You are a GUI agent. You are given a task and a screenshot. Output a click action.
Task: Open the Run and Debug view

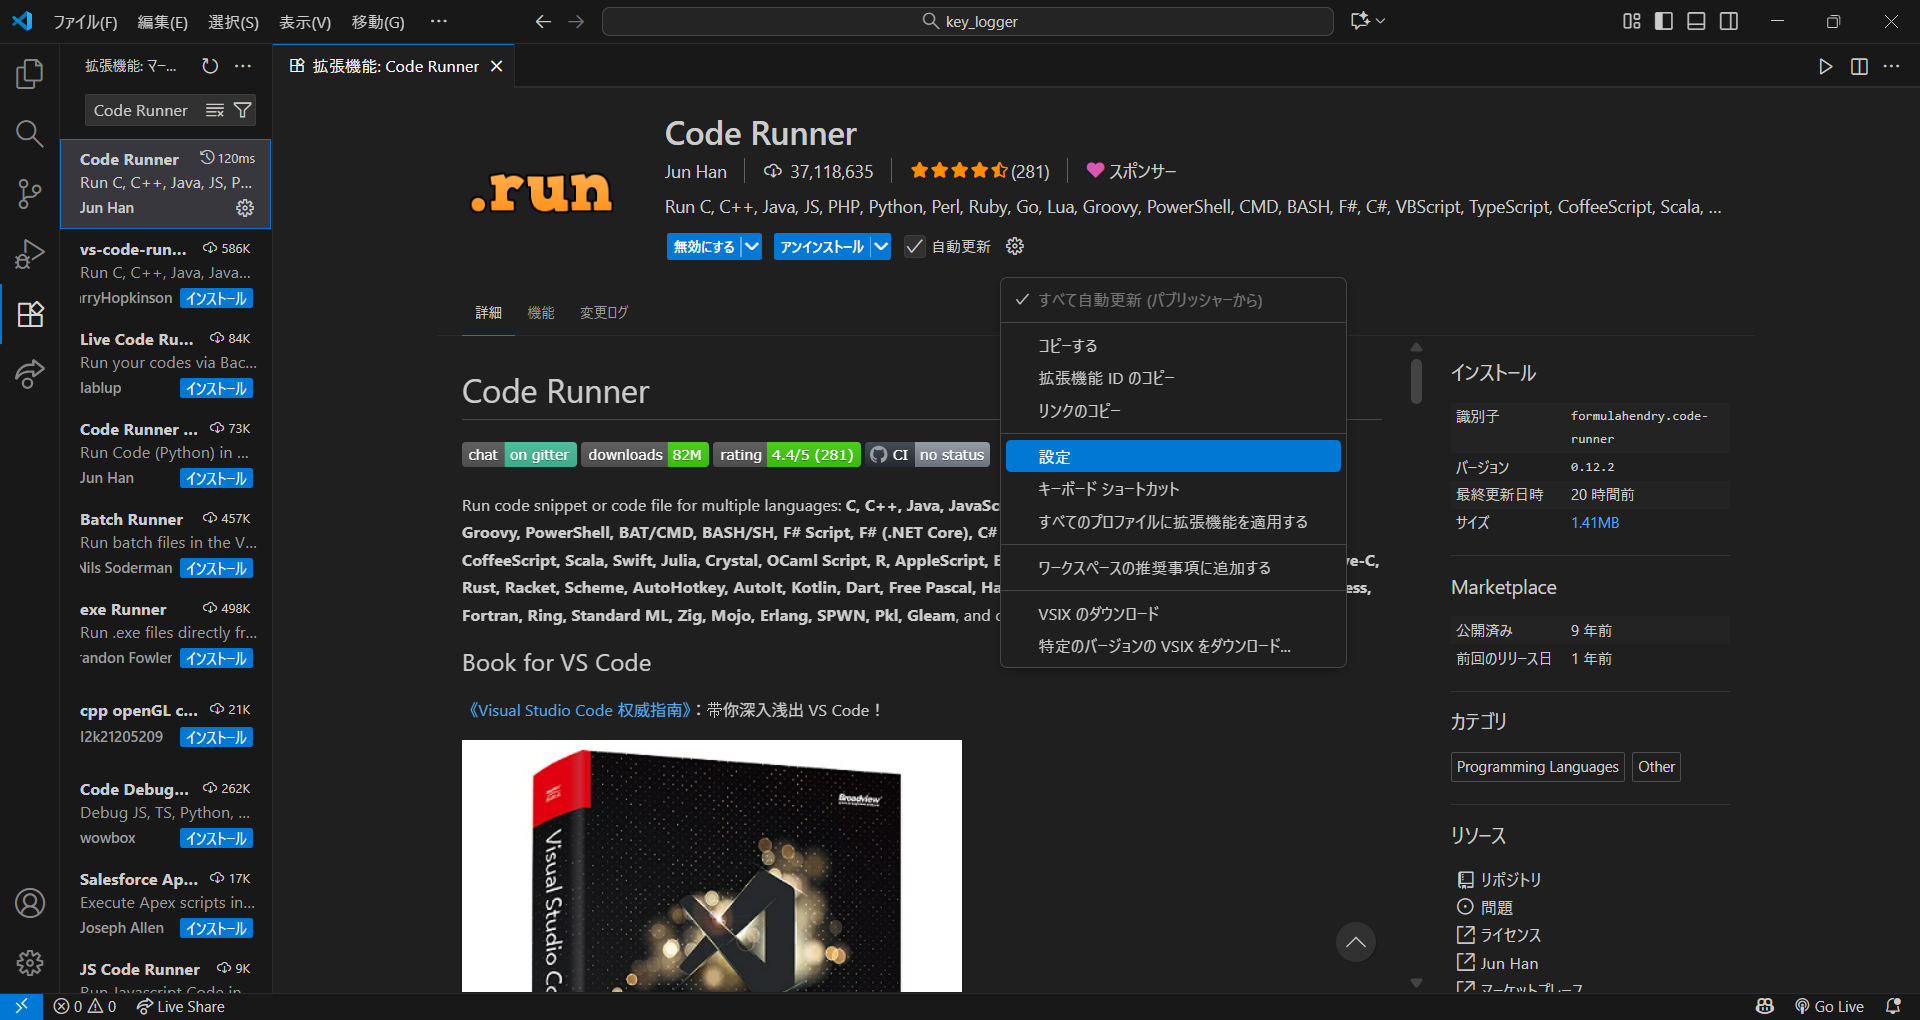29,253
